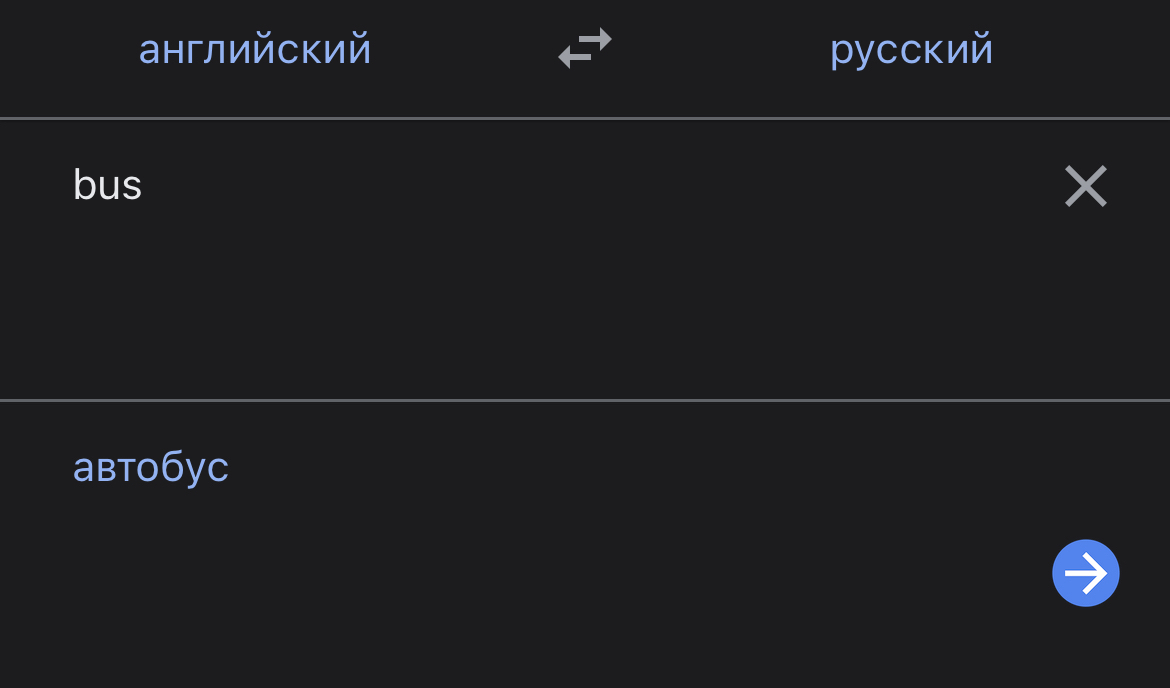Image resolution: width=1170 pixels, height=688 pixels.
Task: Go to full translation via arrow button
Action: (x=1085, y=573)
